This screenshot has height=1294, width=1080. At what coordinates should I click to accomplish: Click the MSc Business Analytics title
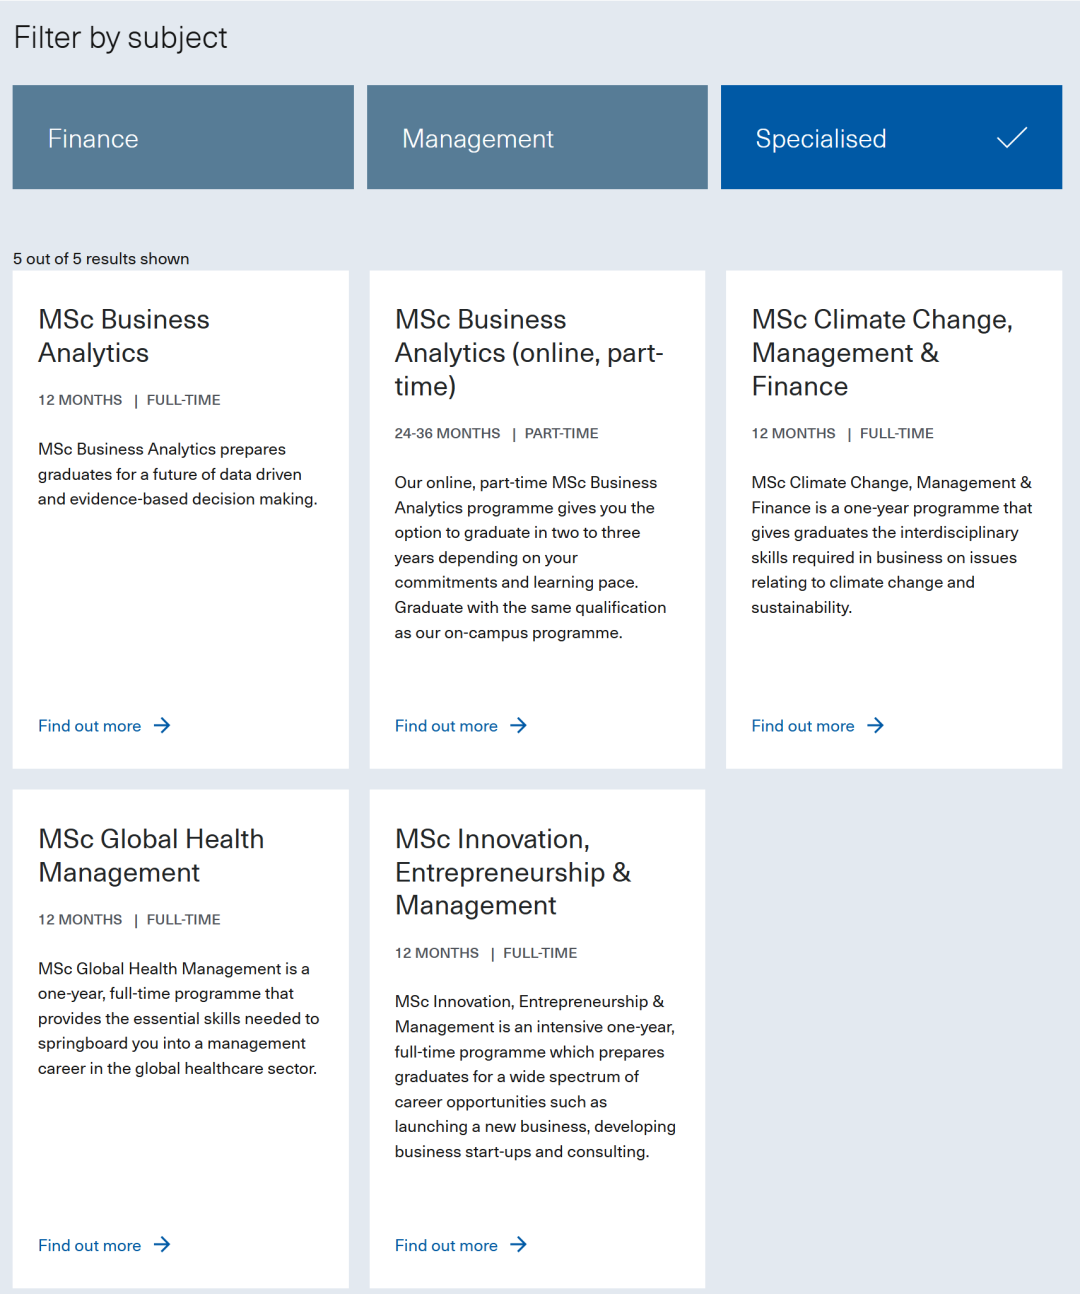[x=124, y=336]
